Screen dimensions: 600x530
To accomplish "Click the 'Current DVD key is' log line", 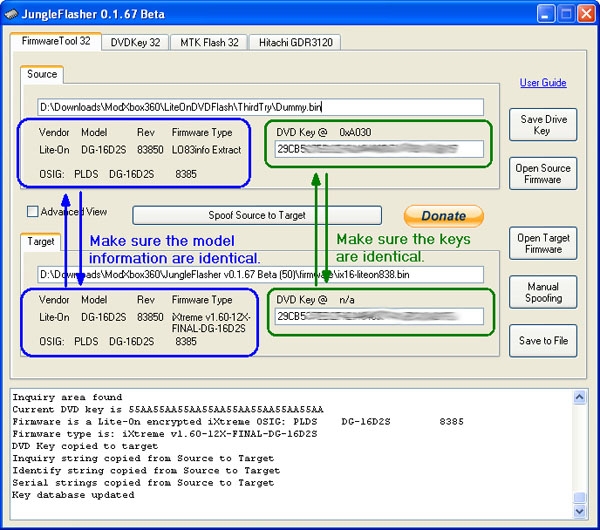I will coord(168,409).
